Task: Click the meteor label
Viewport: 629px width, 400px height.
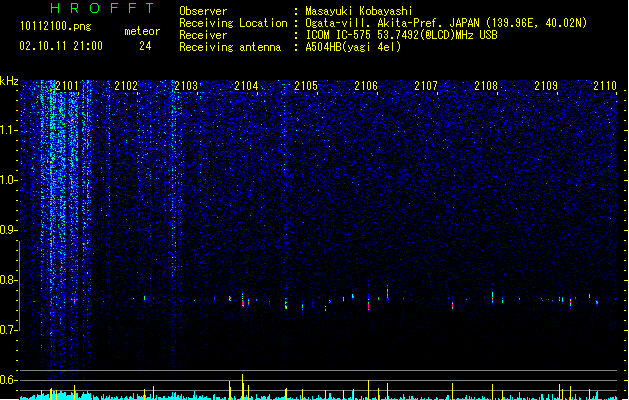Action: [142, 31]
